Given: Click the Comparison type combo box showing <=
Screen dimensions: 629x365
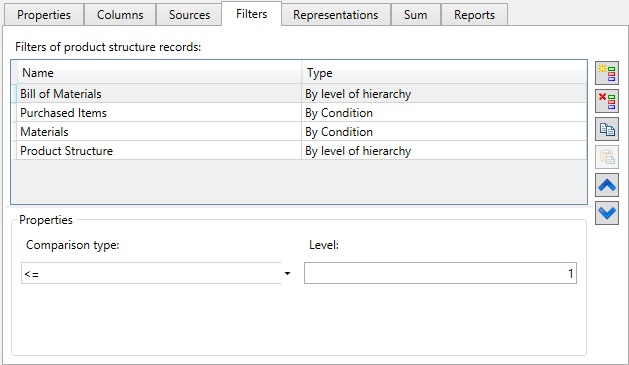Looking at the screenshot, I should pyautogui.click(x=157, y=274).
